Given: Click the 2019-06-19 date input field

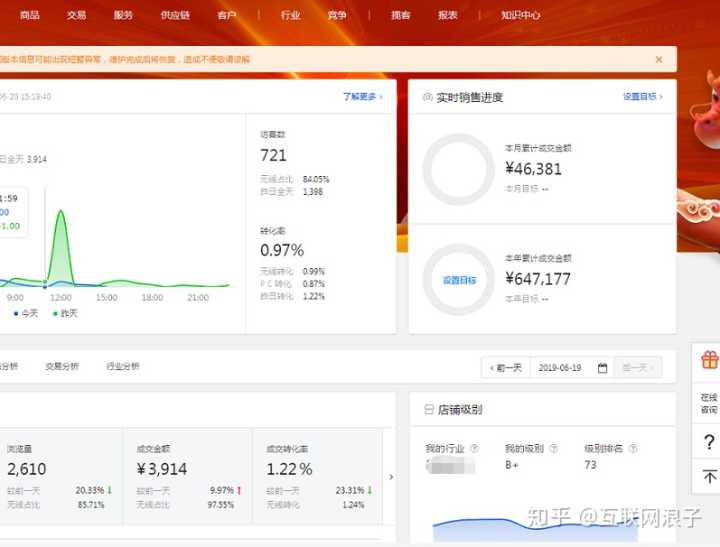Looking at the screenshot, I should coord(560,368).
